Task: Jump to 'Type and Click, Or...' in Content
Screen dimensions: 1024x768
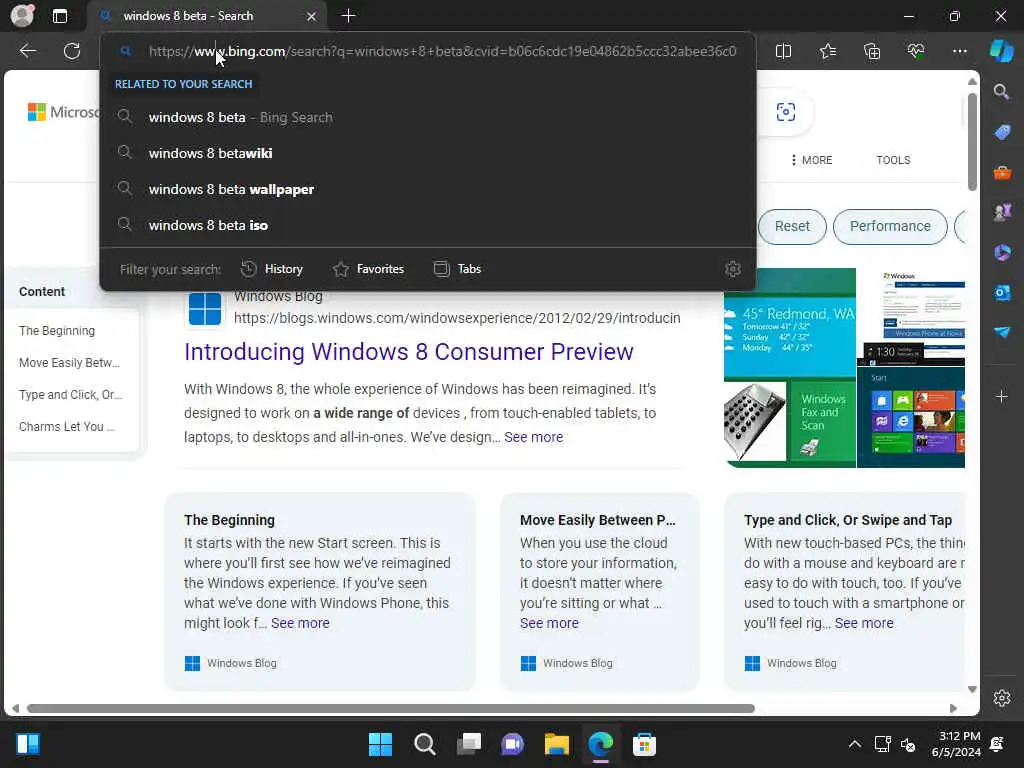Action: click(71, 394)
